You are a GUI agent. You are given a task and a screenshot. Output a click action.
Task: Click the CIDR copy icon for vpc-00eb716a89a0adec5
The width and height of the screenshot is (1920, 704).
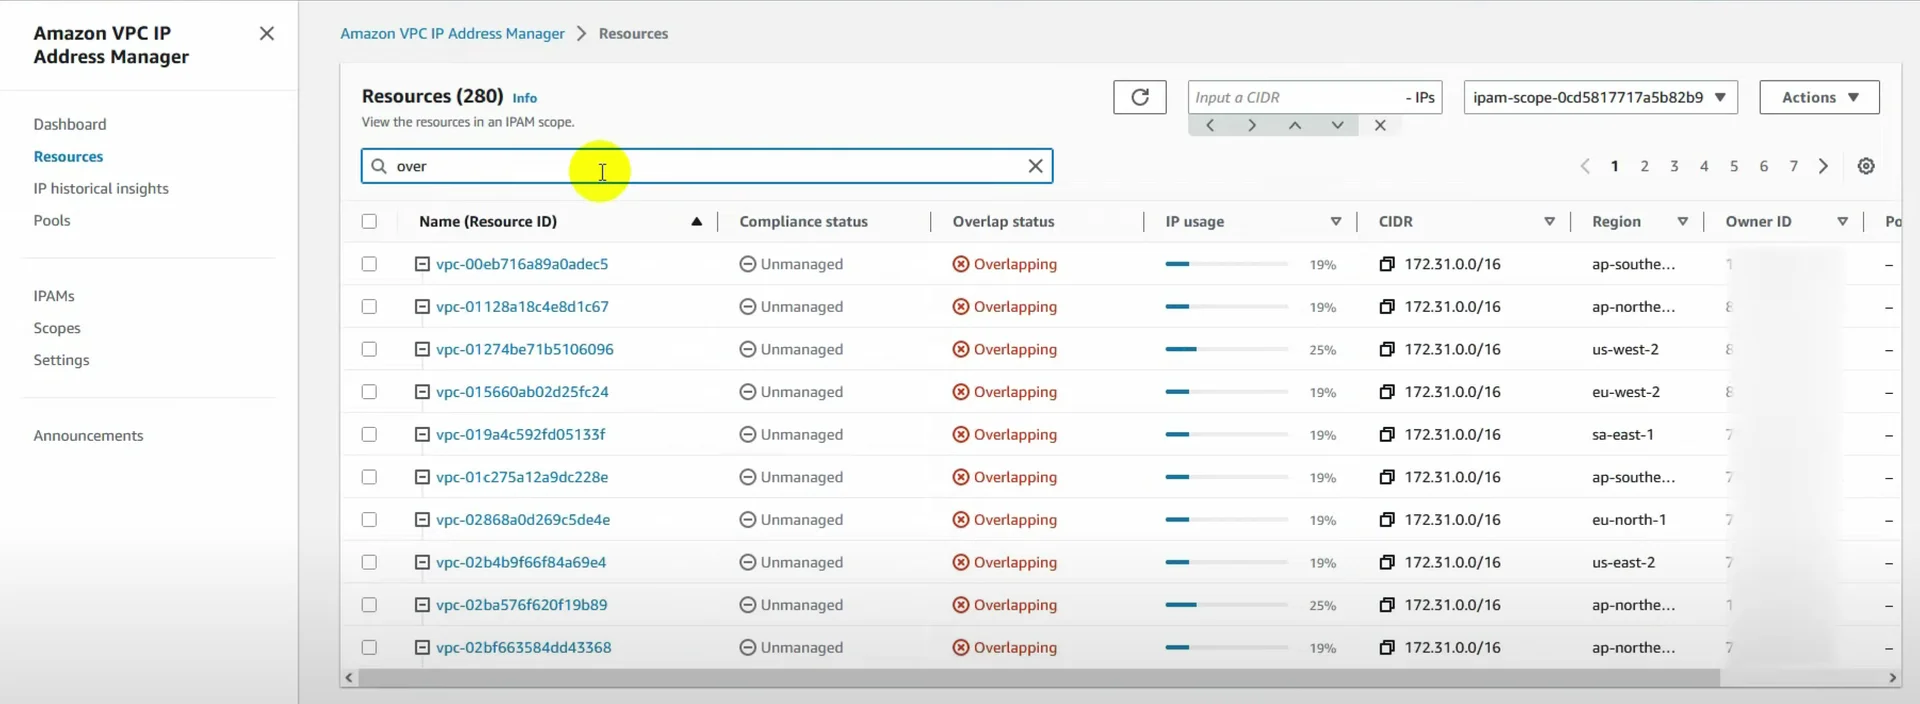click(x=1386, y=264)
